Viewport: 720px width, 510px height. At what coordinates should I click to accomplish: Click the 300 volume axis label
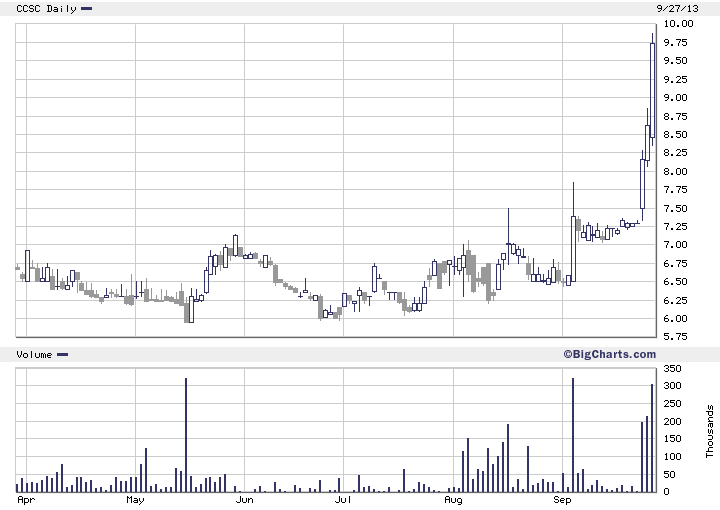pos(673,386)
